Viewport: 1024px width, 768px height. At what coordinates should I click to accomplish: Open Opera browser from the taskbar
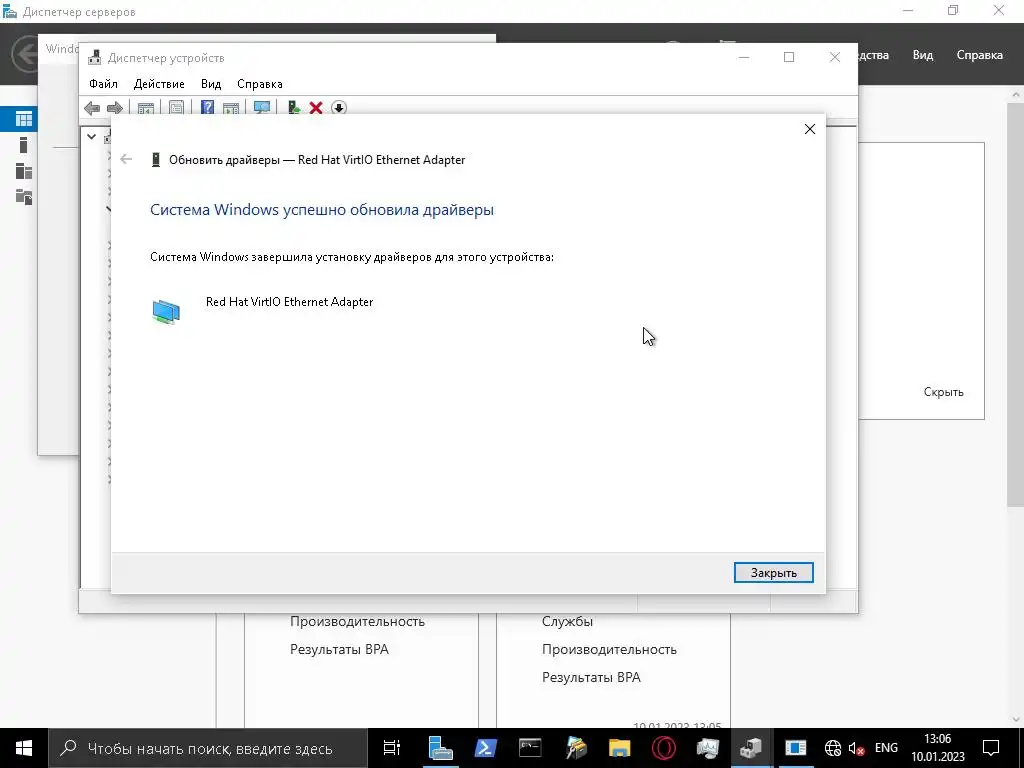coord(664,748)
